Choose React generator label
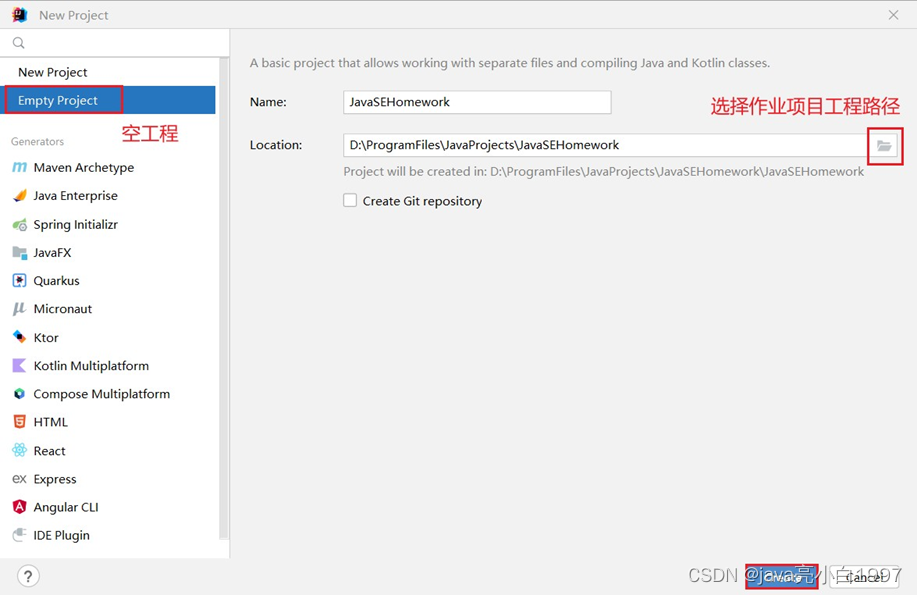Viewport: 917px width, 595px height. coord(49,451)
